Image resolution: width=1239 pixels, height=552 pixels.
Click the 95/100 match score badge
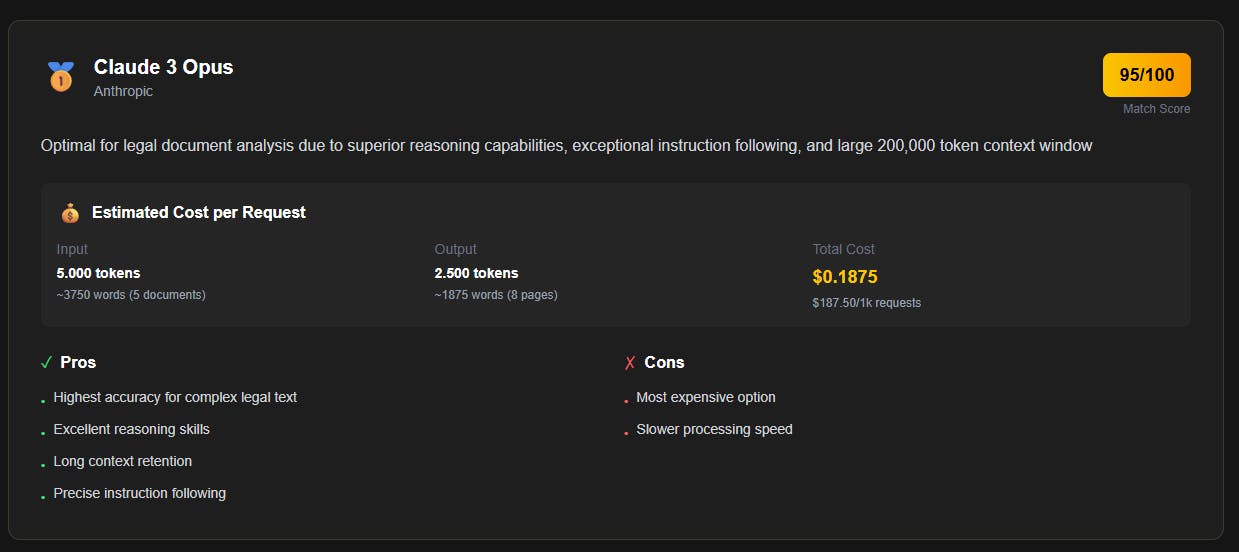point(1146,75)
